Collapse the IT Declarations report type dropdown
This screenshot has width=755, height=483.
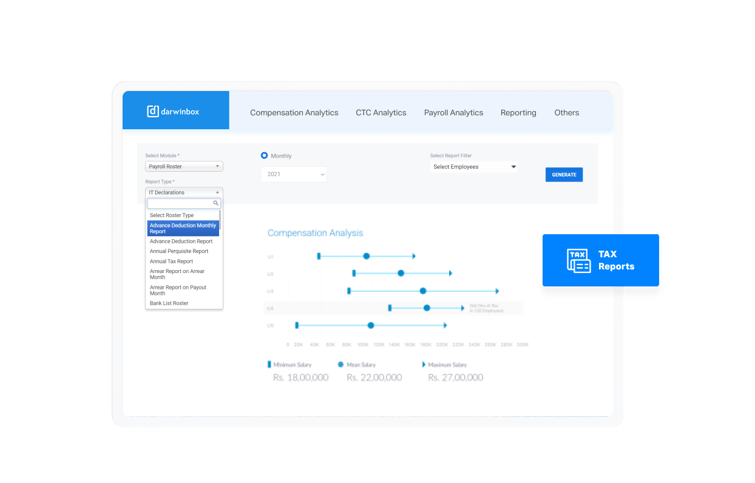[184, 192]
